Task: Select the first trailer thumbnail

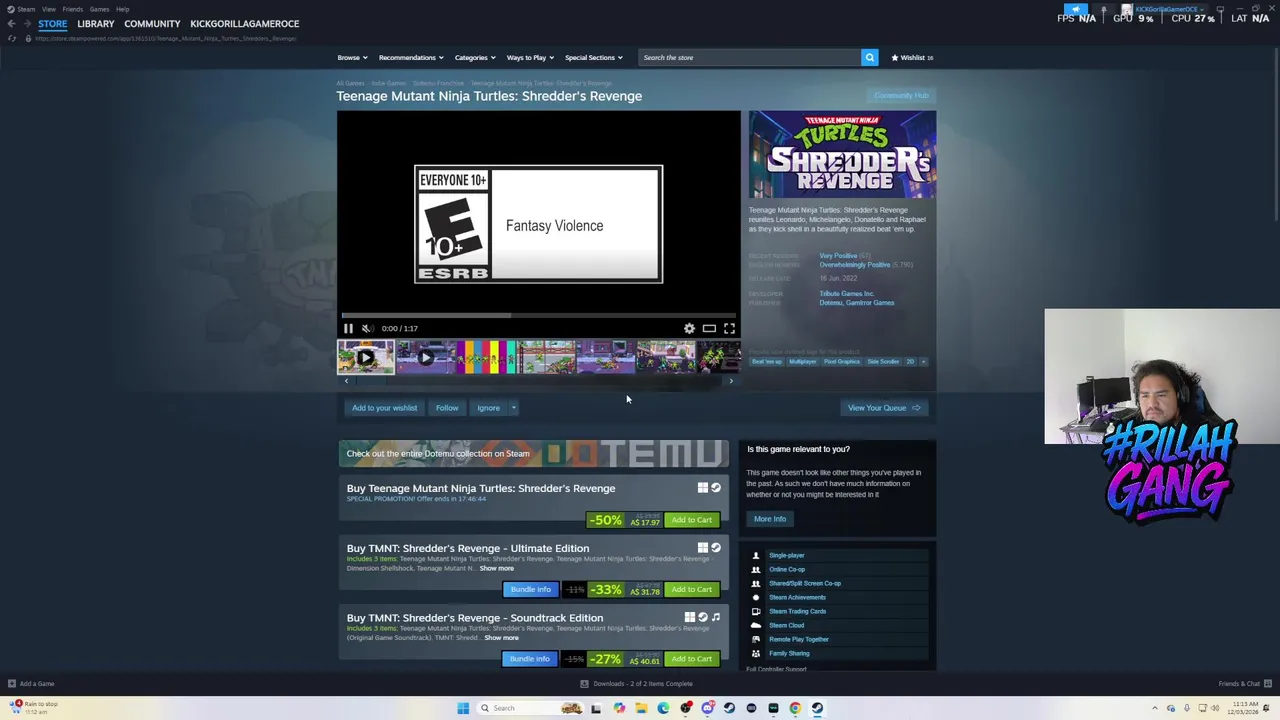Action: 365,357
